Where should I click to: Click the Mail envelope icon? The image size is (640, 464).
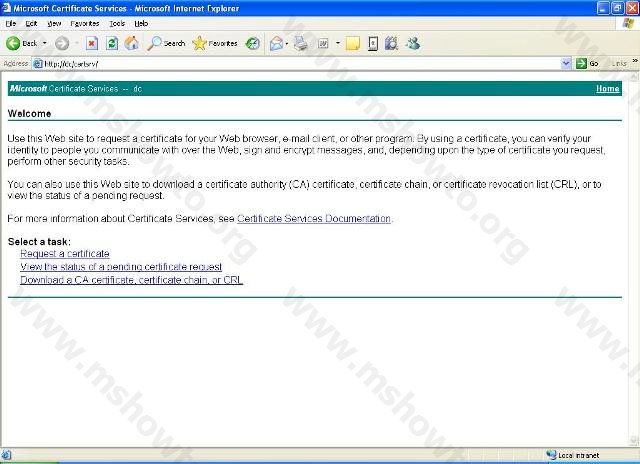pos(276,43)
